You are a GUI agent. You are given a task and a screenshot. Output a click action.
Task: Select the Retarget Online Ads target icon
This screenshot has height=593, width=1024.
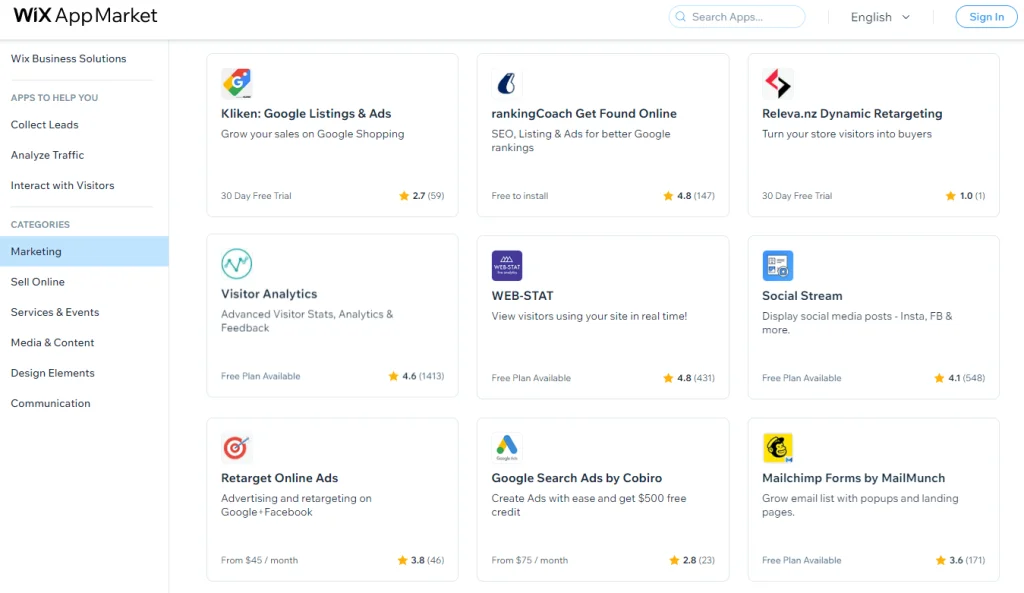[x=236, y=447]
